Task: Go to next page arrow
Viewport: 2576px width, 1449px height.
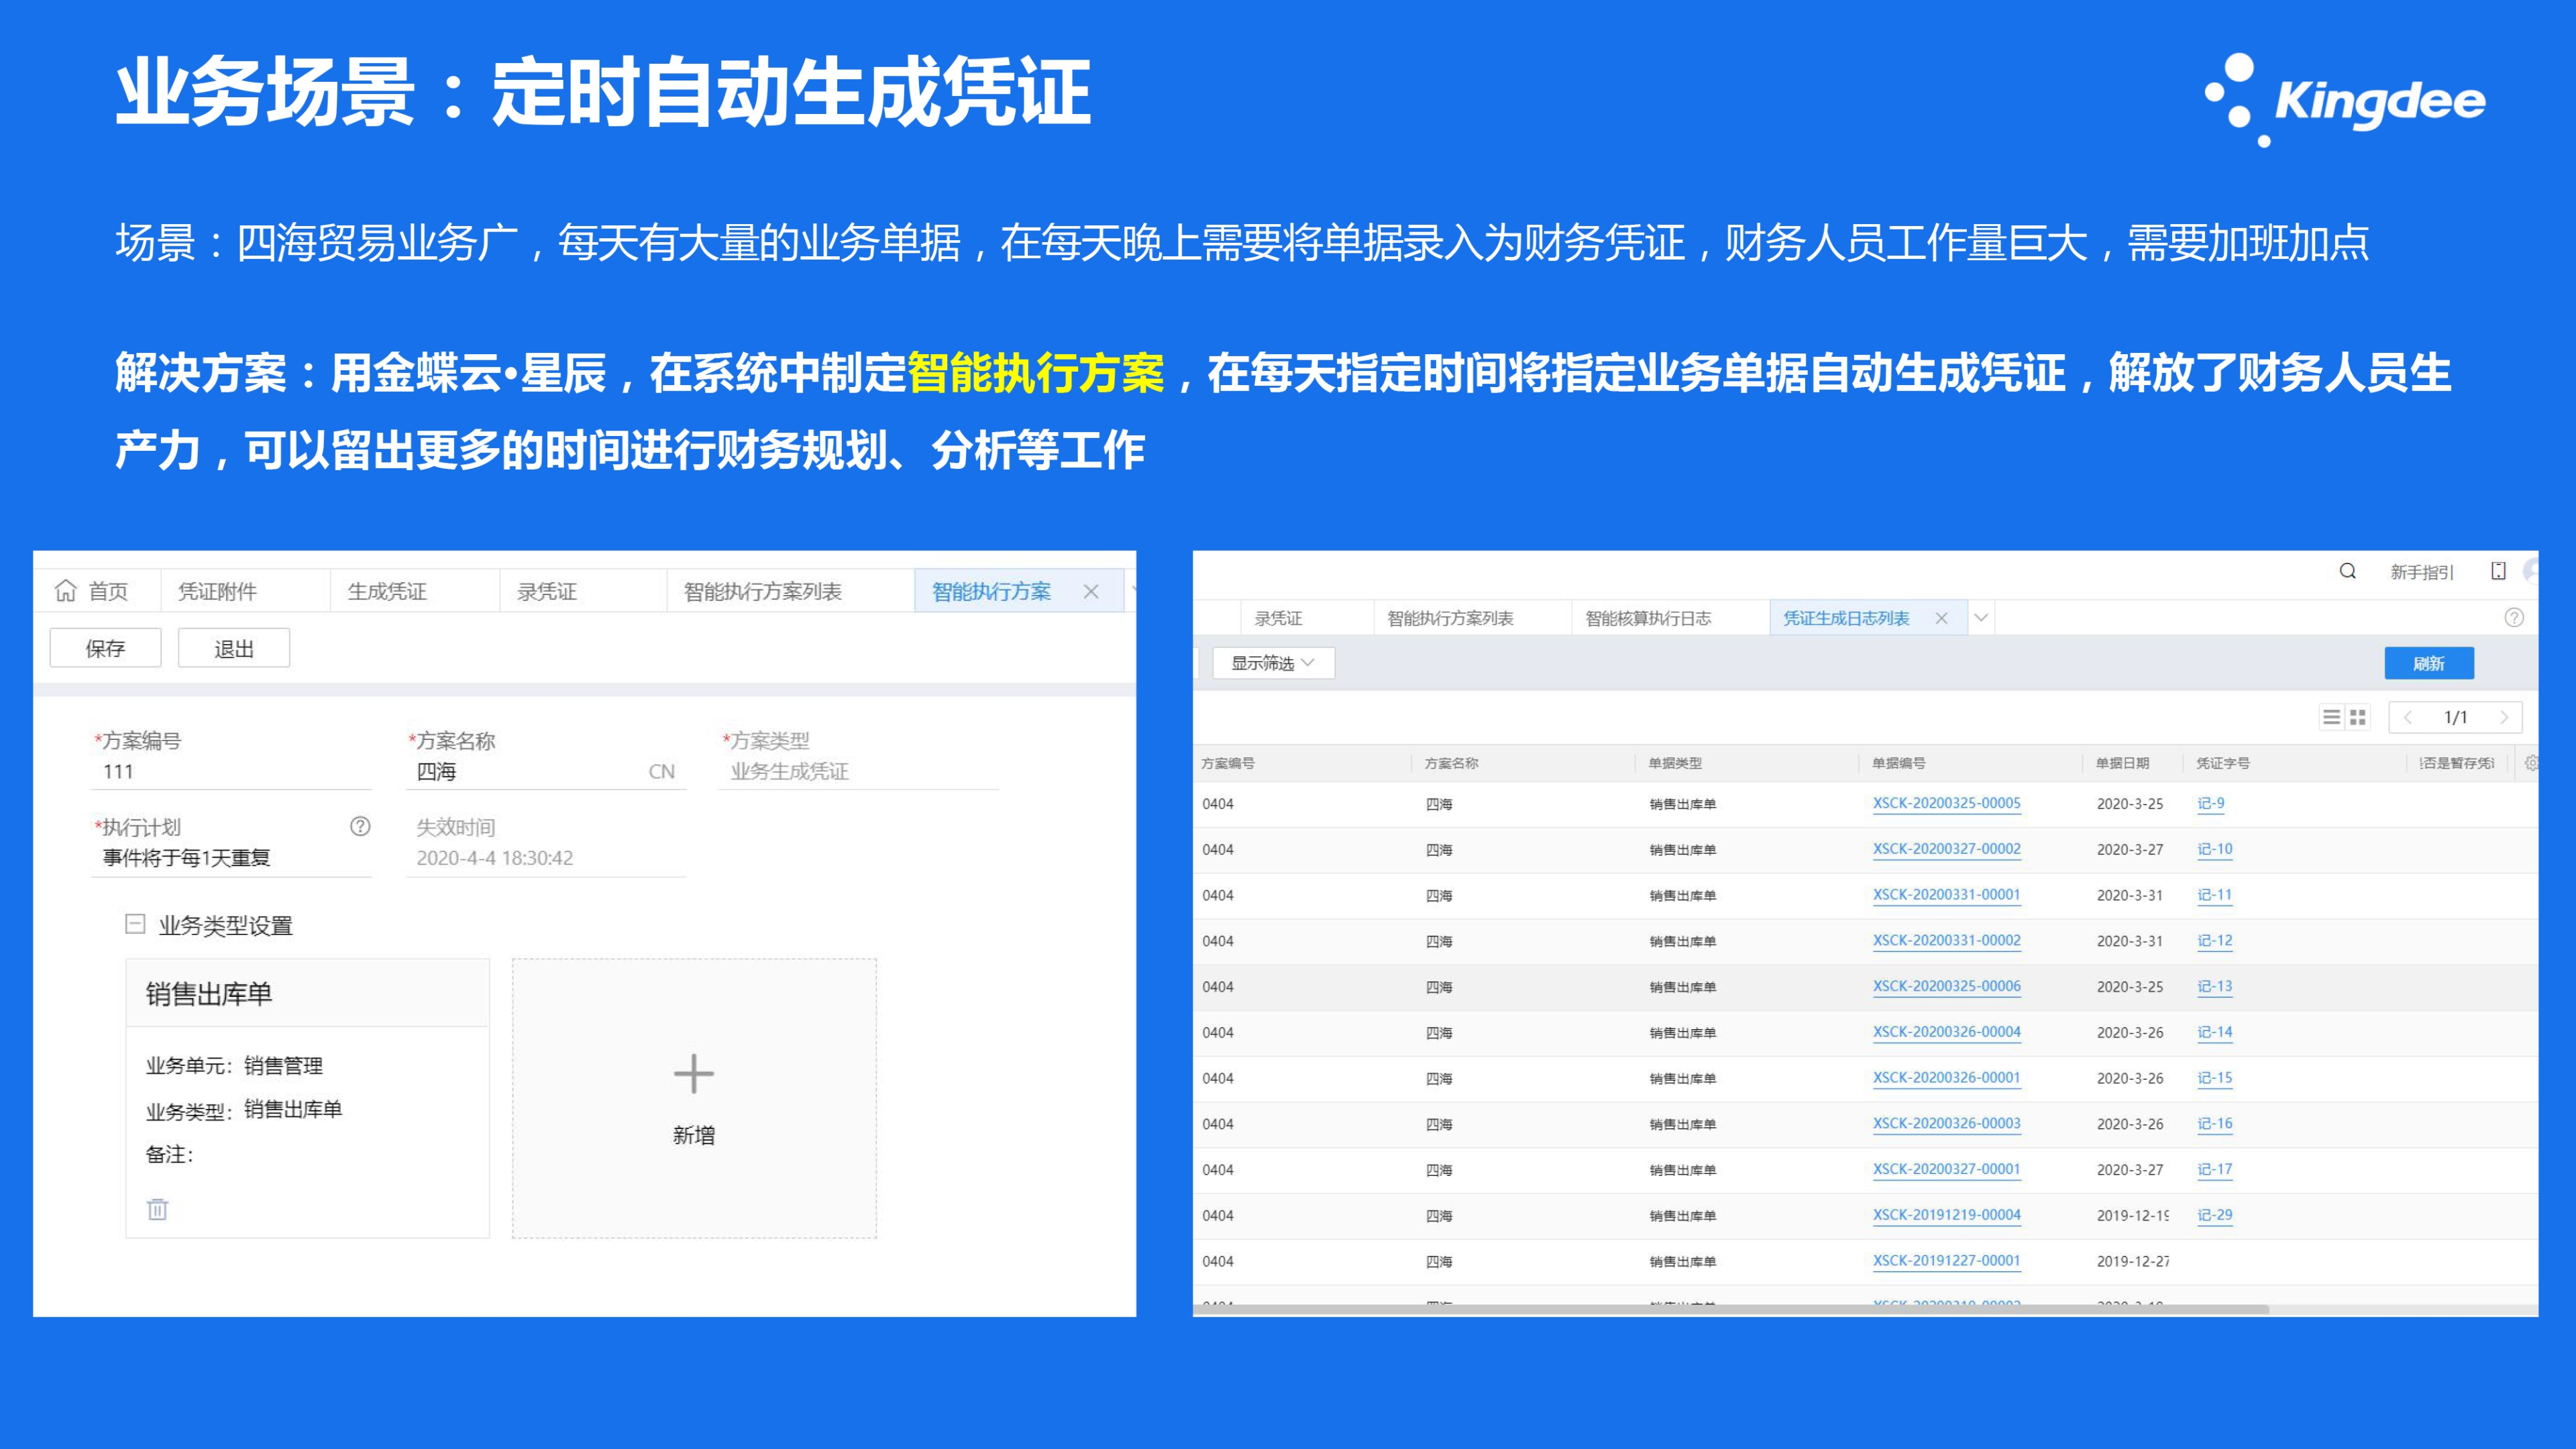Action: (2503, 717)
